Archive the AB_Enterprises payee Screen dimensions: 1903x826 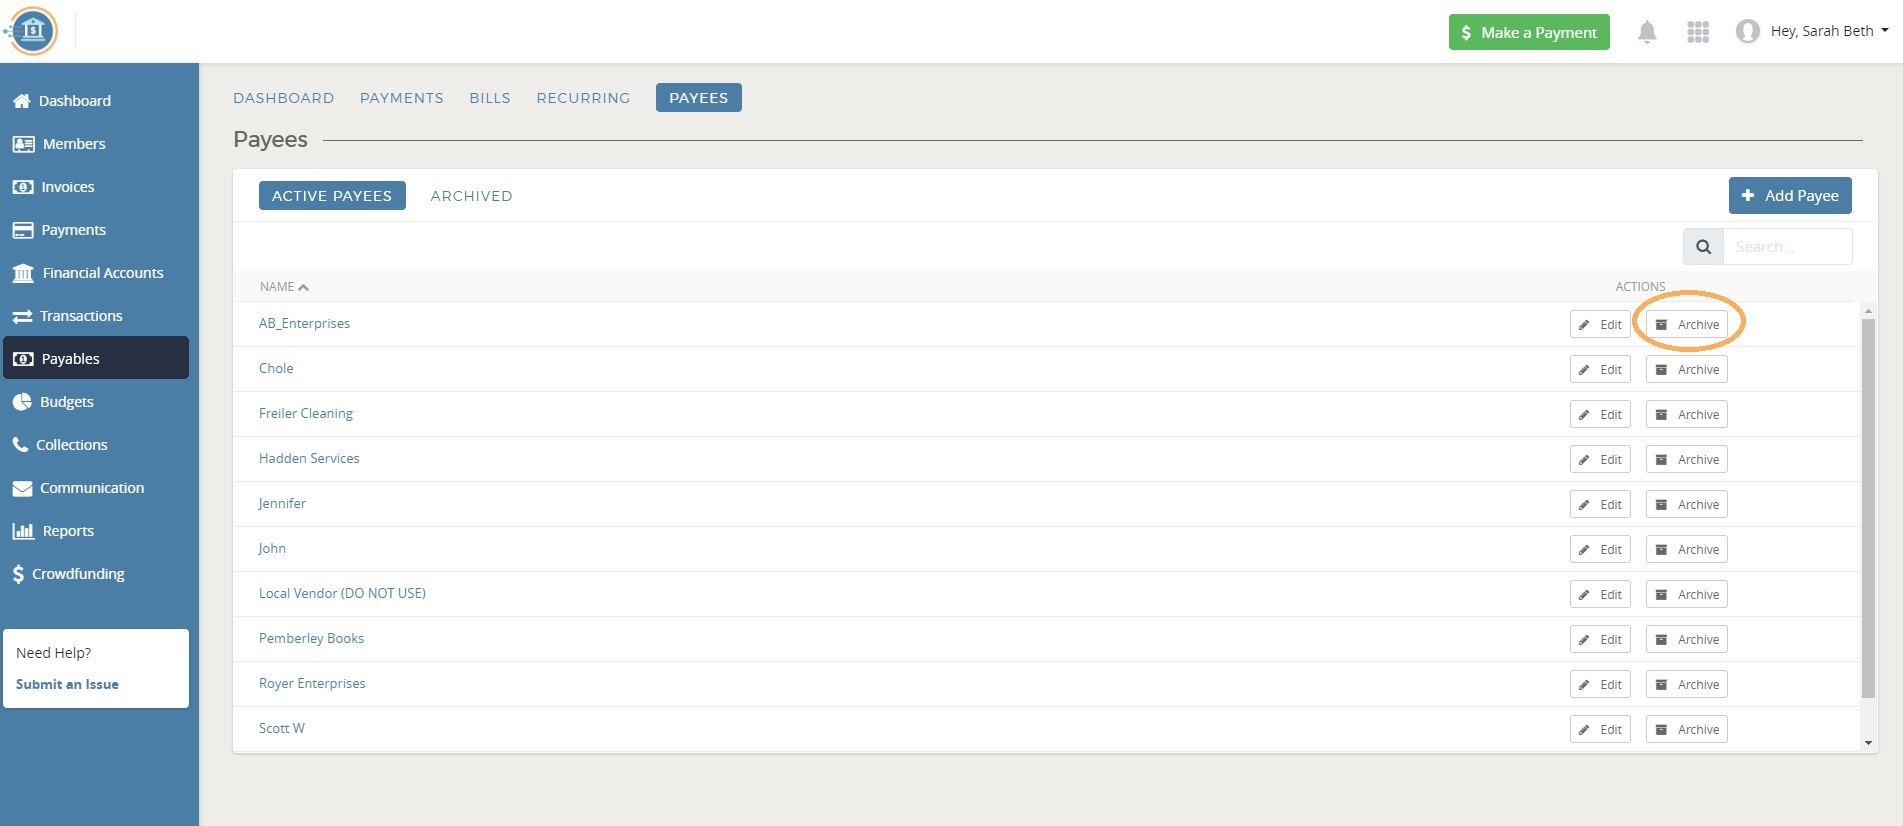click(x=1687, y=325)
